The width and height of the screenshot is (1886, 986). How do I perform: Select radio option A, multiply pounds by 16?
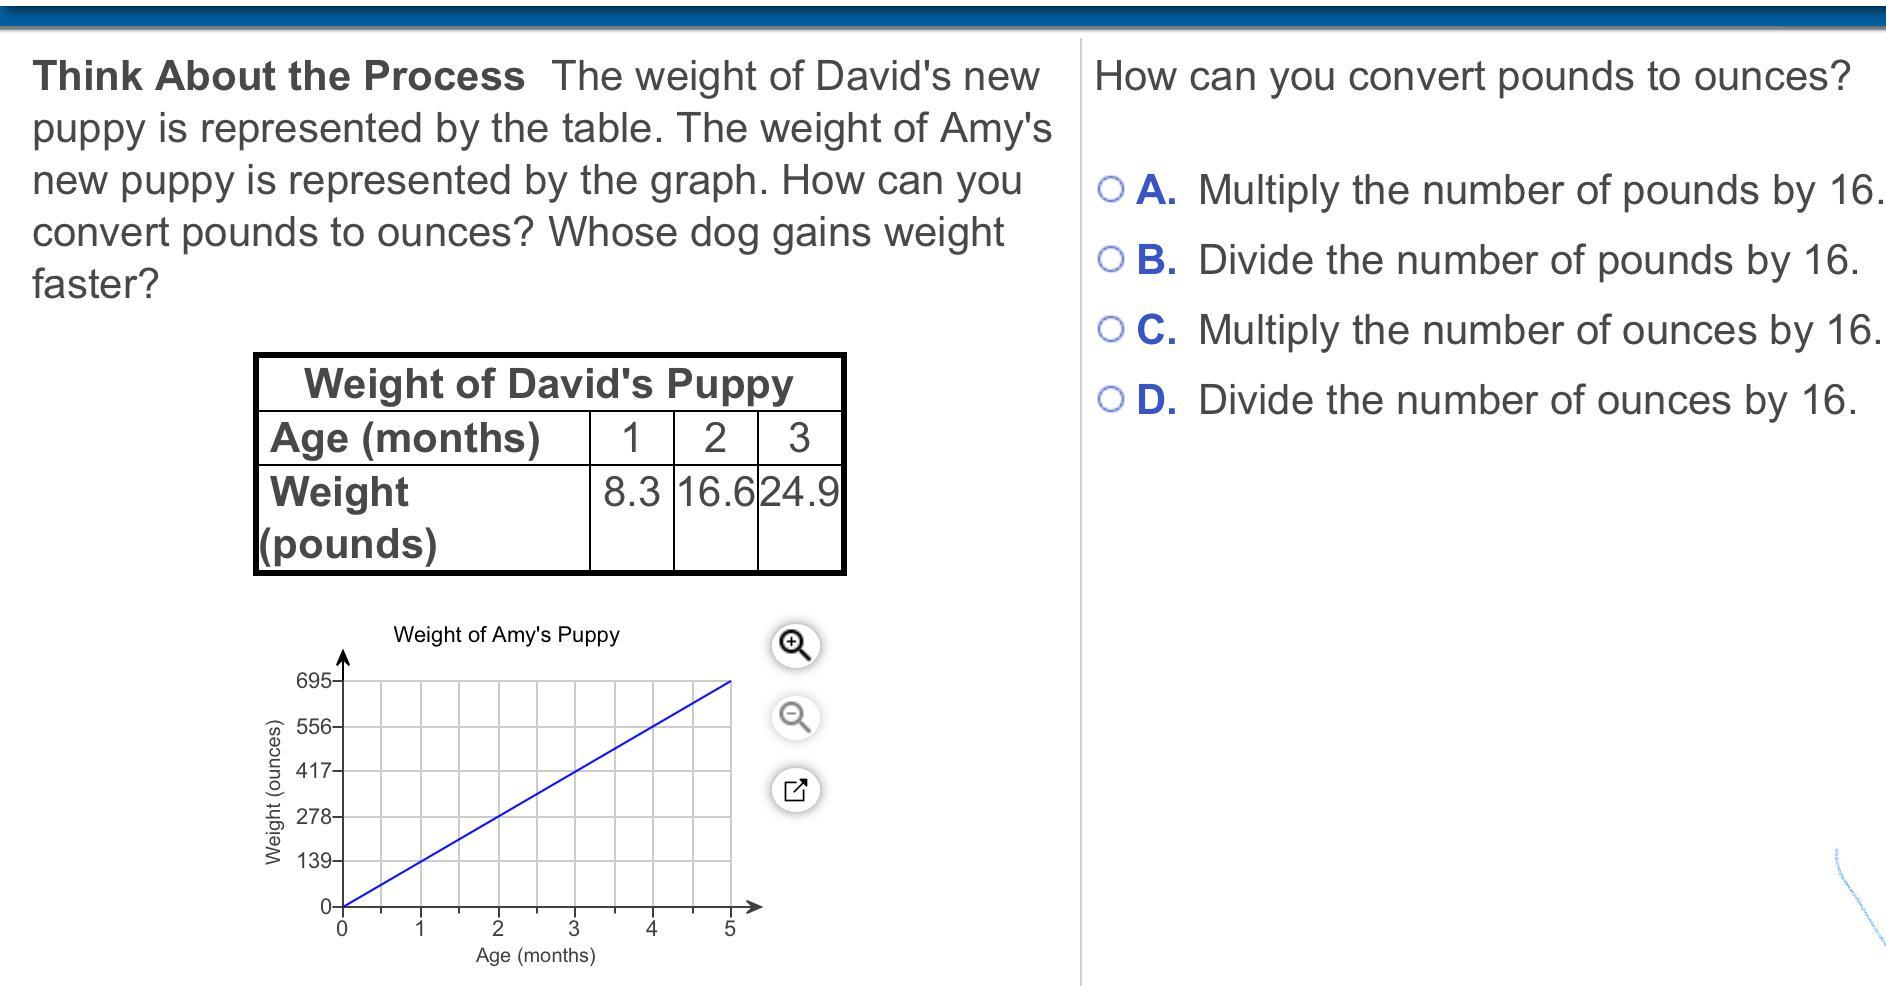click(1111, 190)
